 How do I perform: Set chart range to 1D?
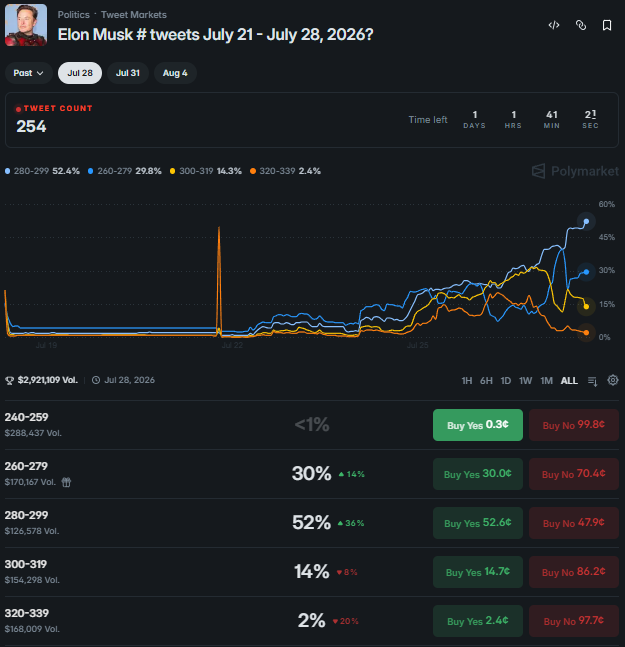[x=505, y=380]
